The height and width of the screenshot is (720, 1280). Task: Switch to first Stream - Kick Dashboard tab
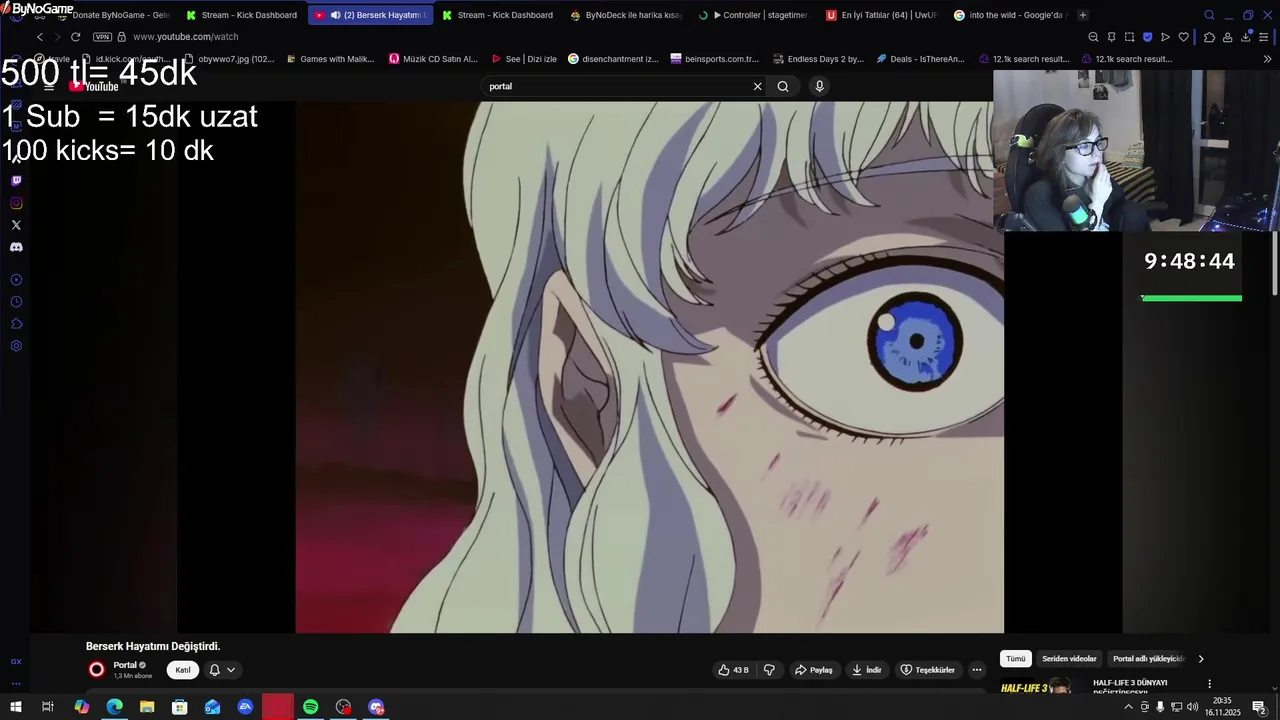click(242, 15)
